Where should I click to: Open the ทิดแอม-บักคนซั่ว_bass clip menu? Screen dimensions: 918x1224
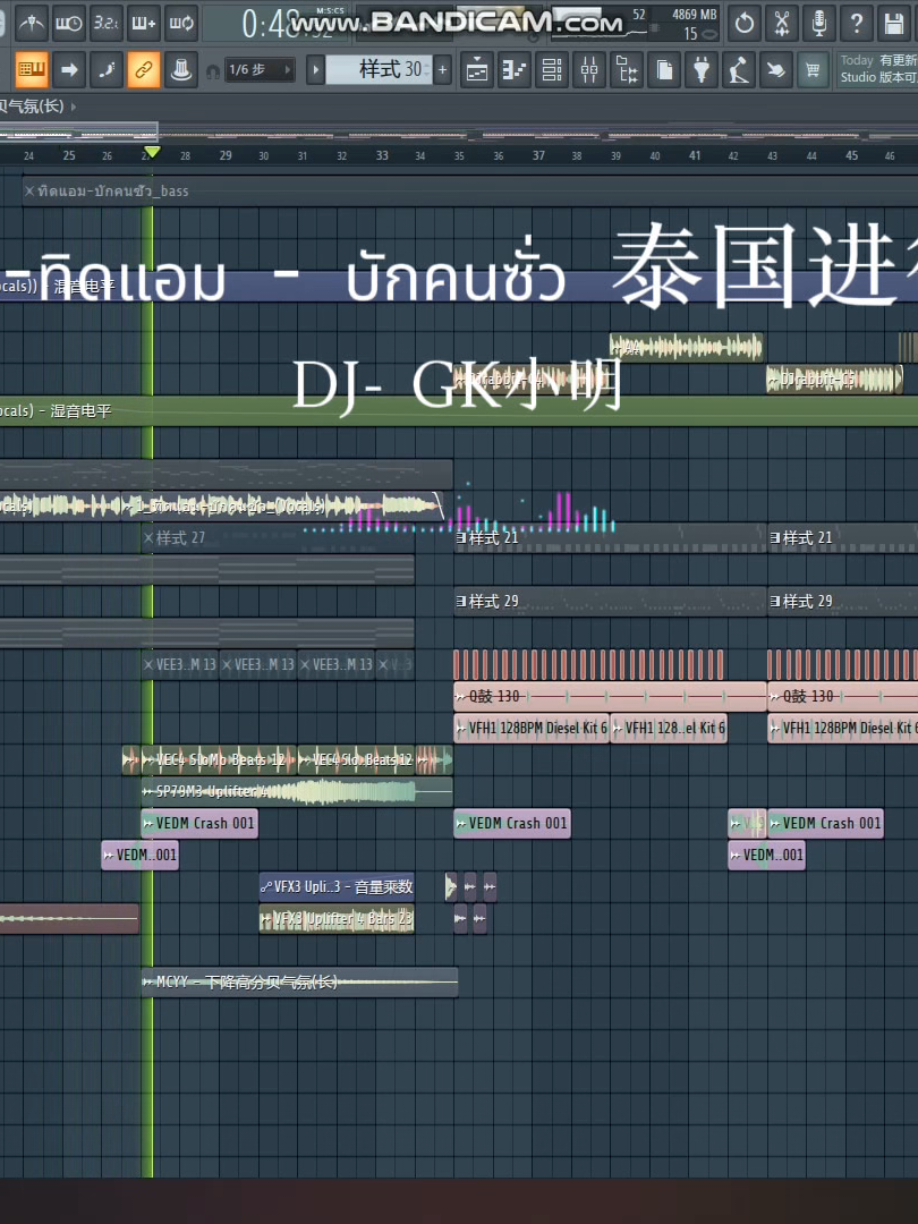click(30, 191)
